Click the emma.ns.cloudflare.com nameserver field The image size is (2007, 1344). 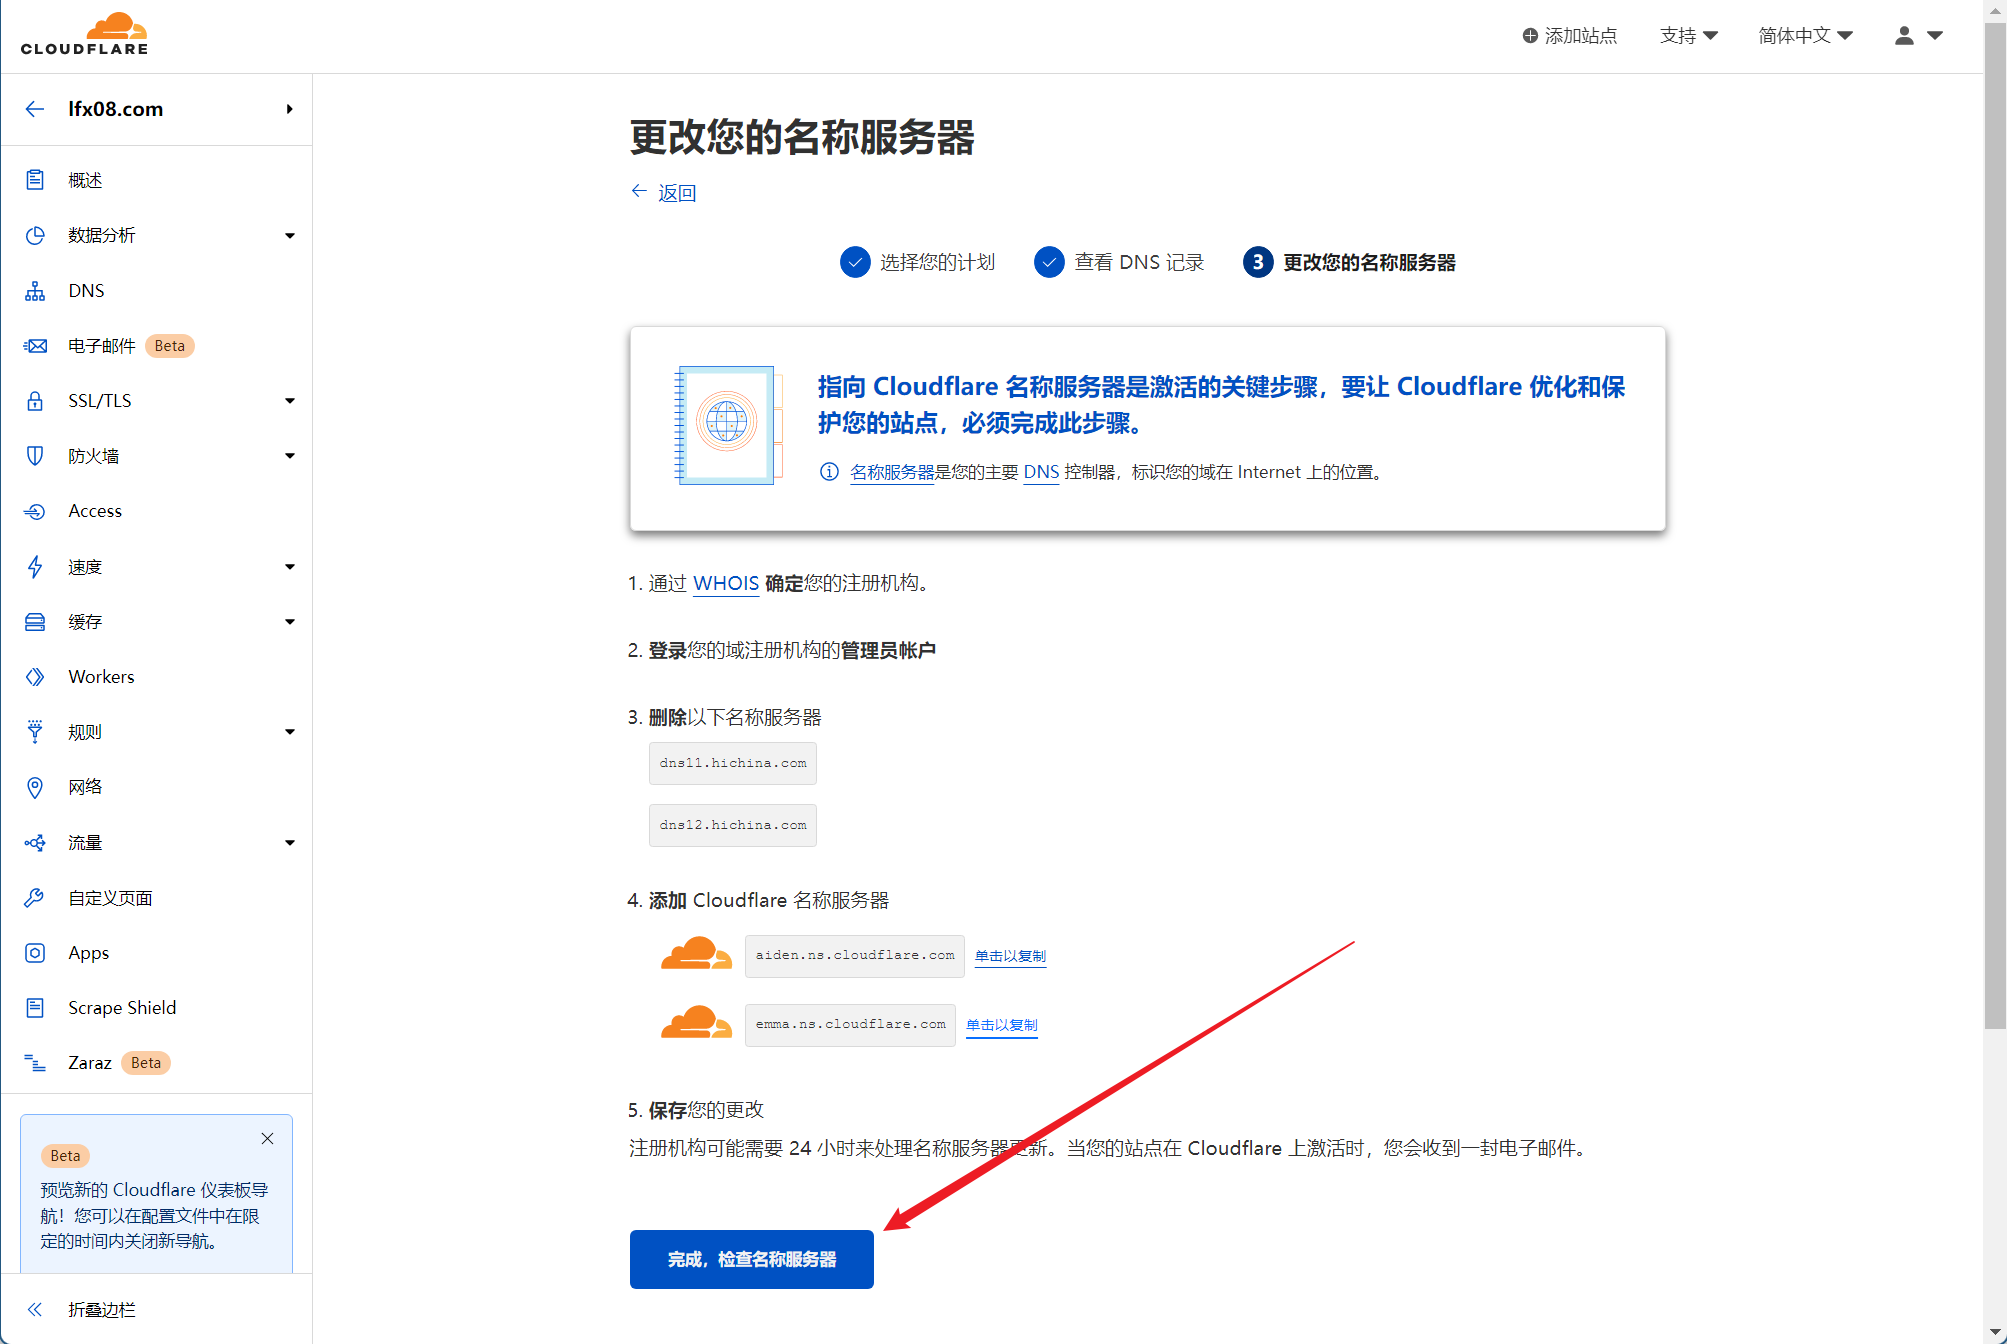pos(850,1025)
